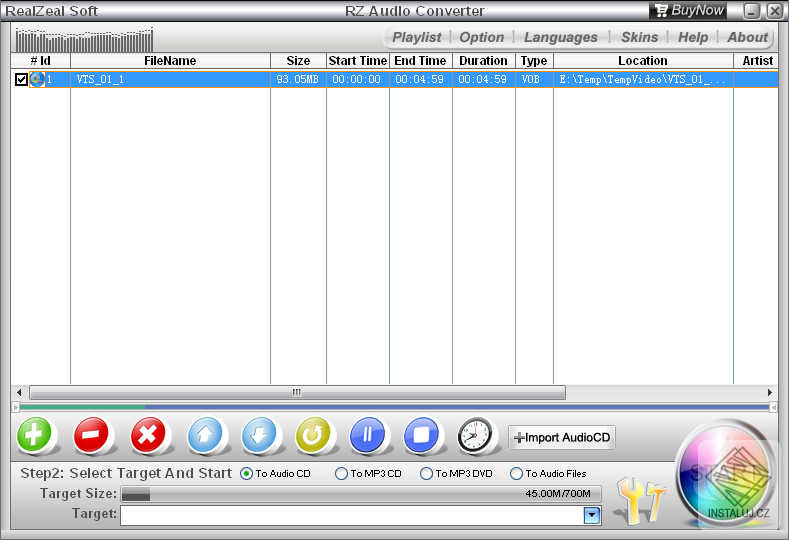The width and height of the screenshot is (789, 540).
Task: Click the horizontal scrollbar thumb
Action: click(x=297, y=392)
